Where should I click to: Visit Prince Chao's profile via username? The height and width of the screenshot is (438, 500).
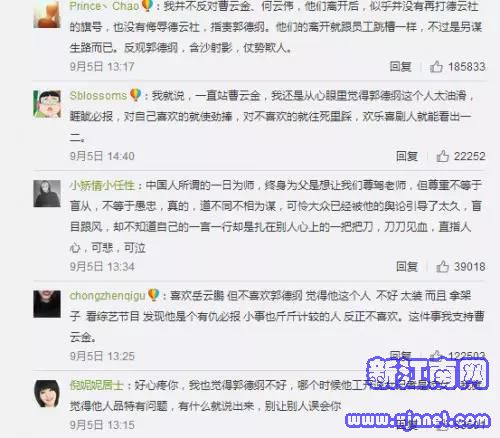tap(104, 6)
